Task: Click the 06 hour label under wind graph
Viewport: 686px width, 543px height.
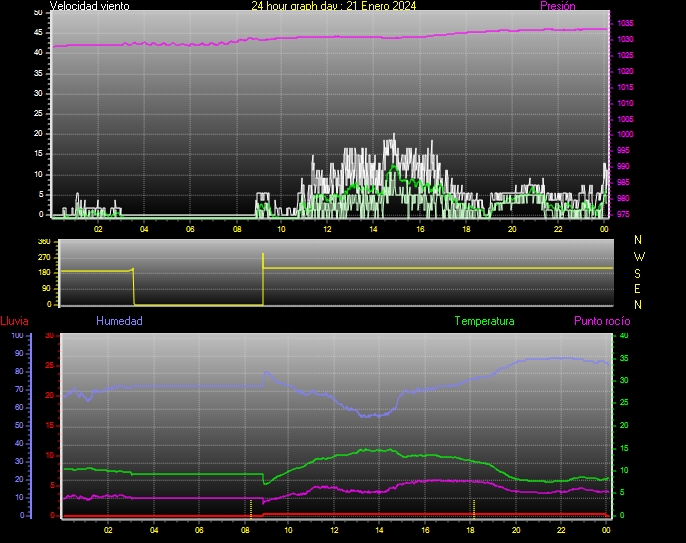Action: pyautogui.click(x=190, y=229)
